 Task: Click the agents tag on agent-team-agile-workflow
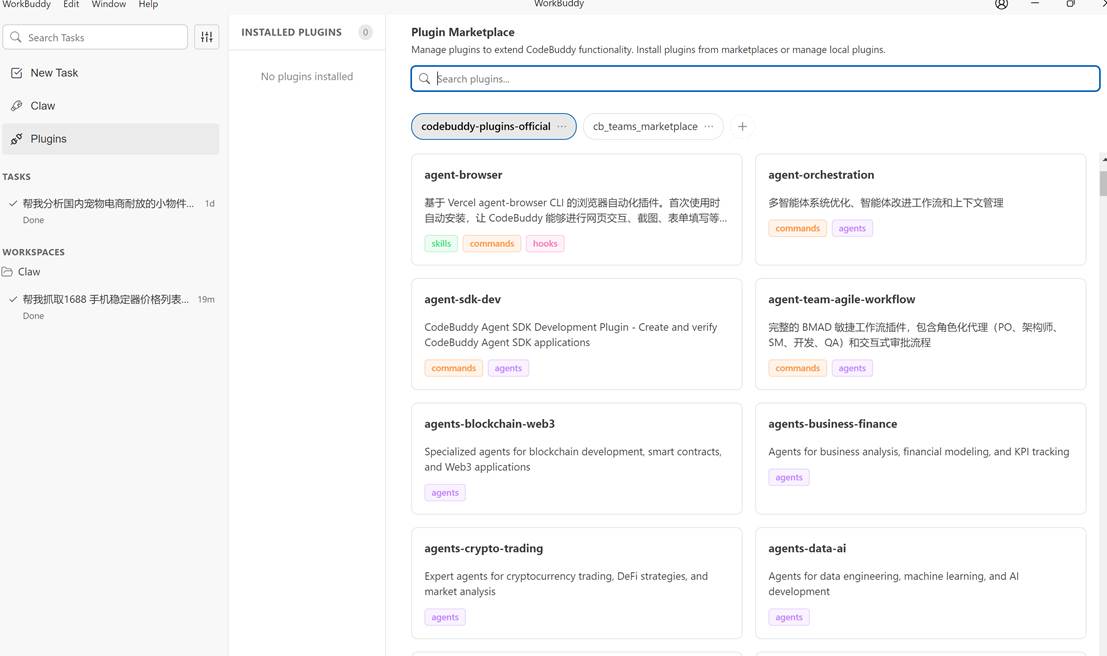pyautogui.click(x=852, y=368)
